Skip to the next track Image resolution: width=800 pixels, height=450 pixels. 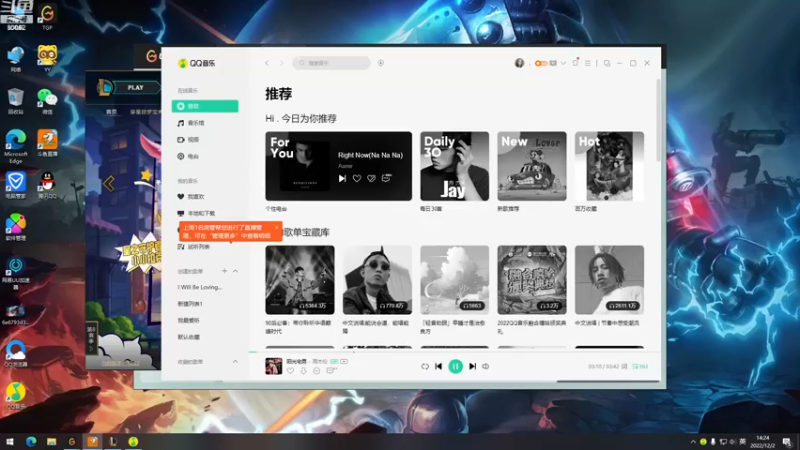pos(472,366)
